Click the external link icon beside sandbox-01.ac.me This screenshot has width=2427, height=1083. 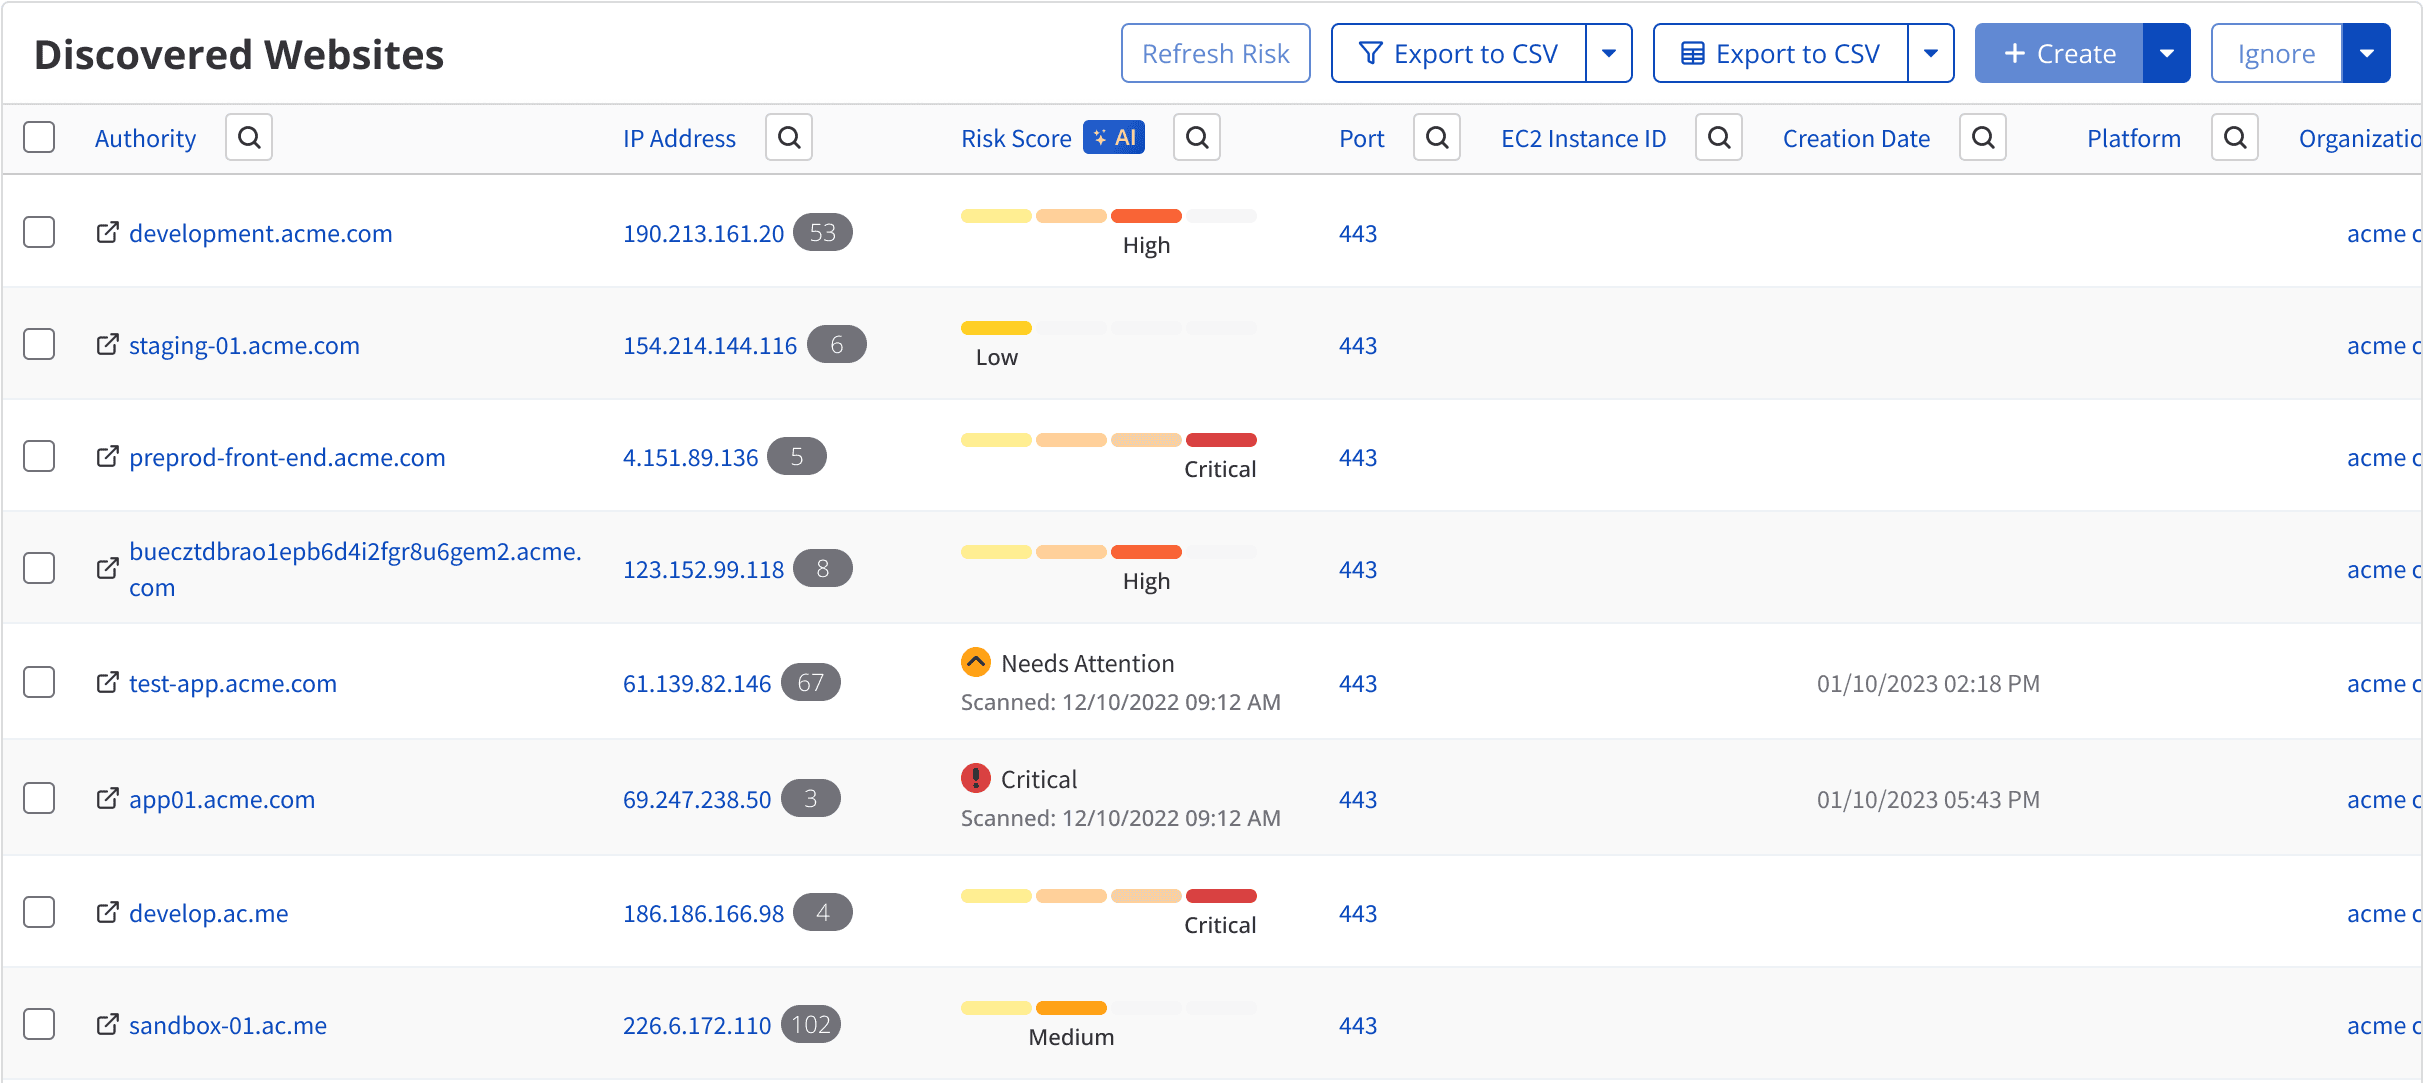tap(108, 1024)
